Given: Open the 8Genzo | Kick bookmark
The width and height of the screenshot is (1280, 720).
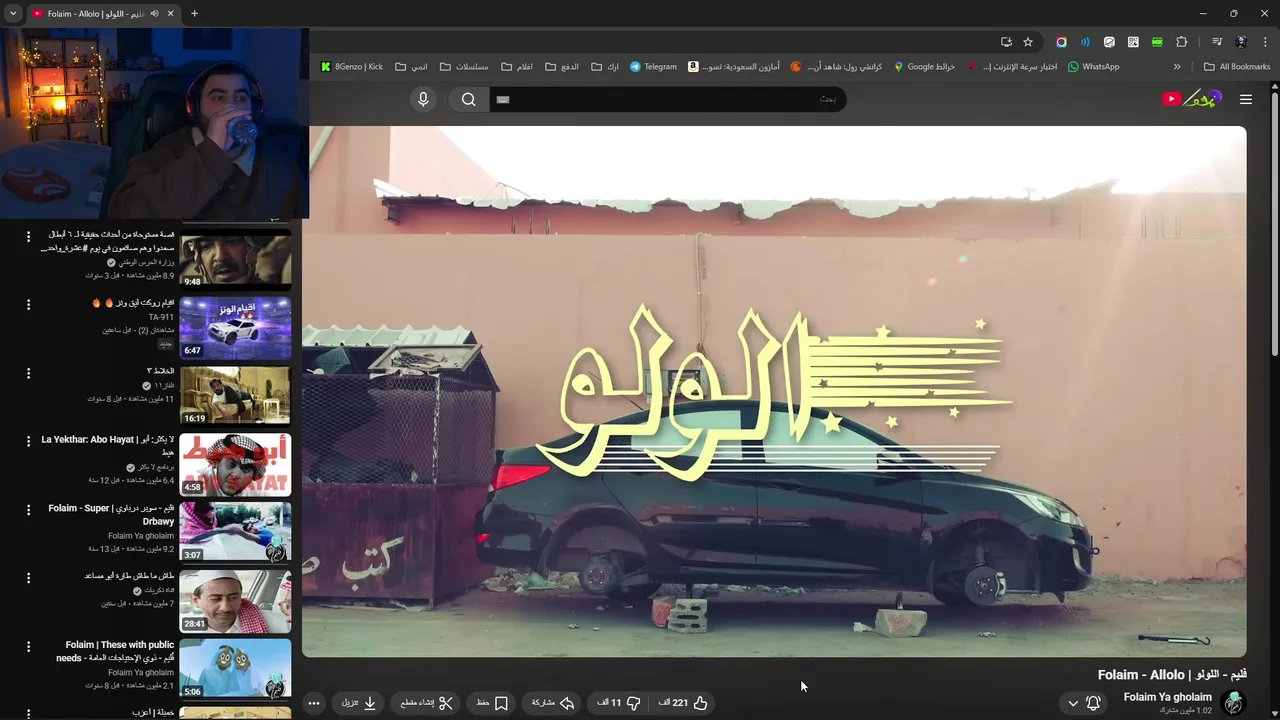Looking at the screenshot, I should tap(352, 67).
